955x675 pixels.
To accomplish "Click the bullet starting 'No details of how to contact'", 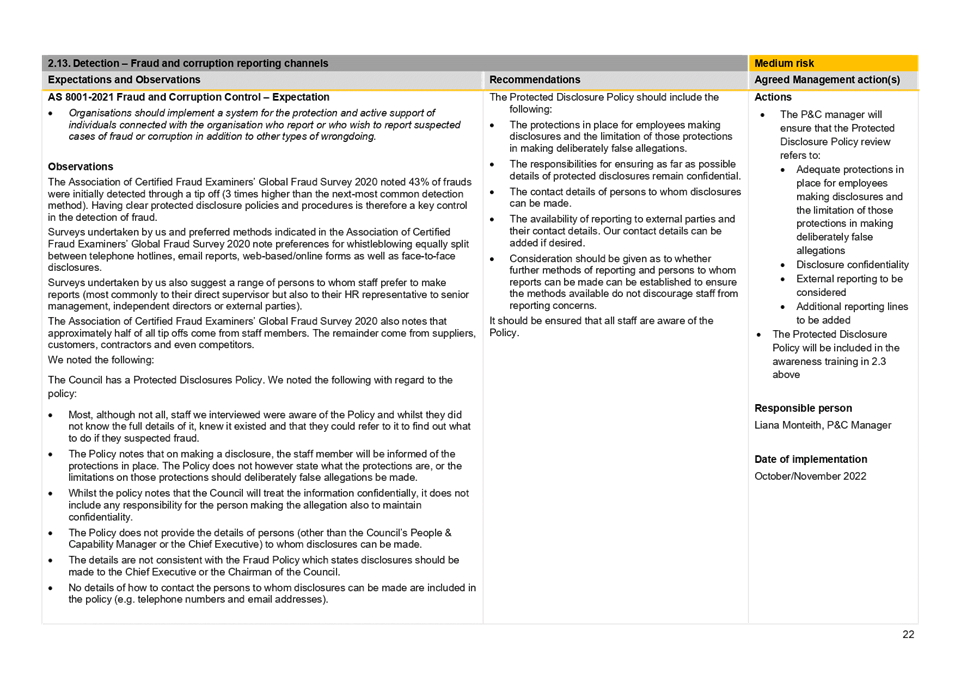I will tap(272, 593).
